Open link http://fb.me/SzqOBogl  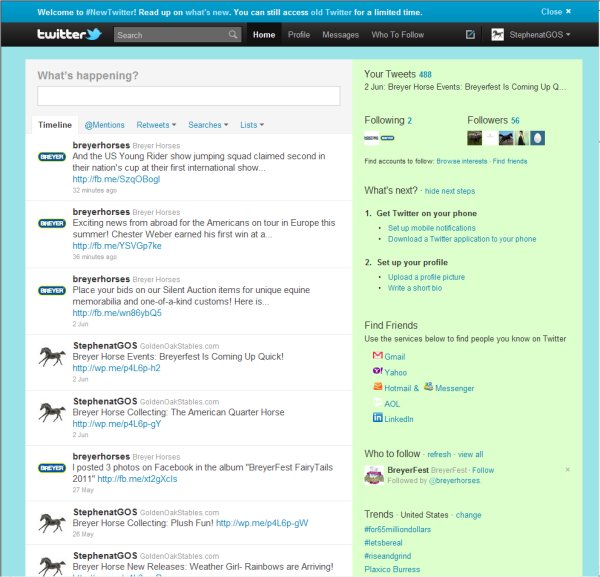coord(116,179)
